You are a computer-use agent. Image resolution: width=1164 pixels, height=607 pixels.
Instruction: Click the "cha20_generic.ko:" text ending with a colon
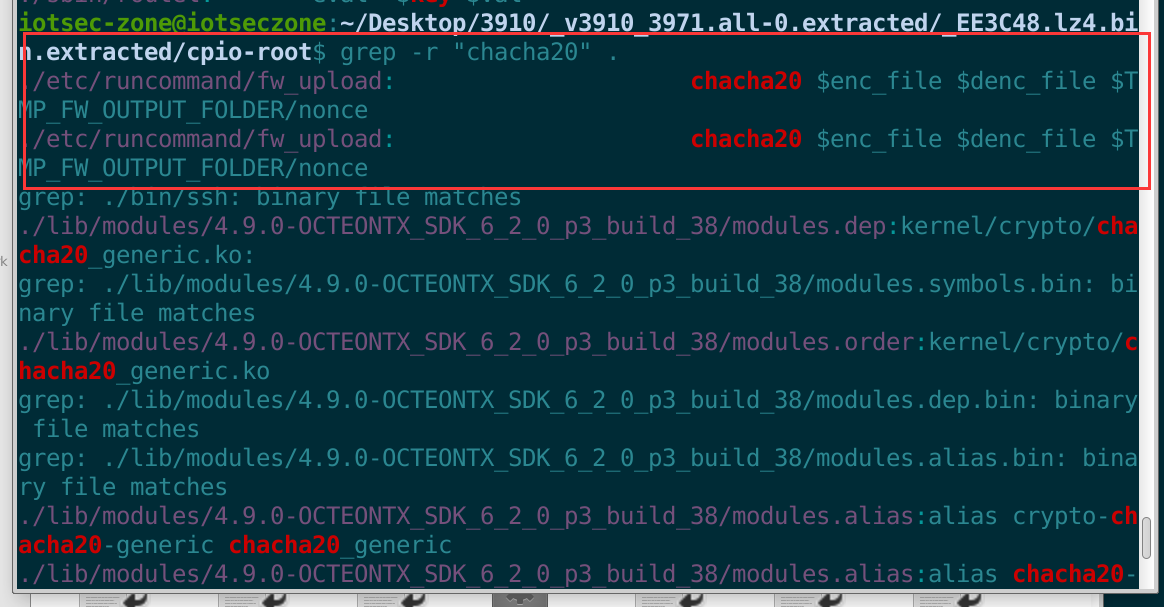[x=137, y=255]
